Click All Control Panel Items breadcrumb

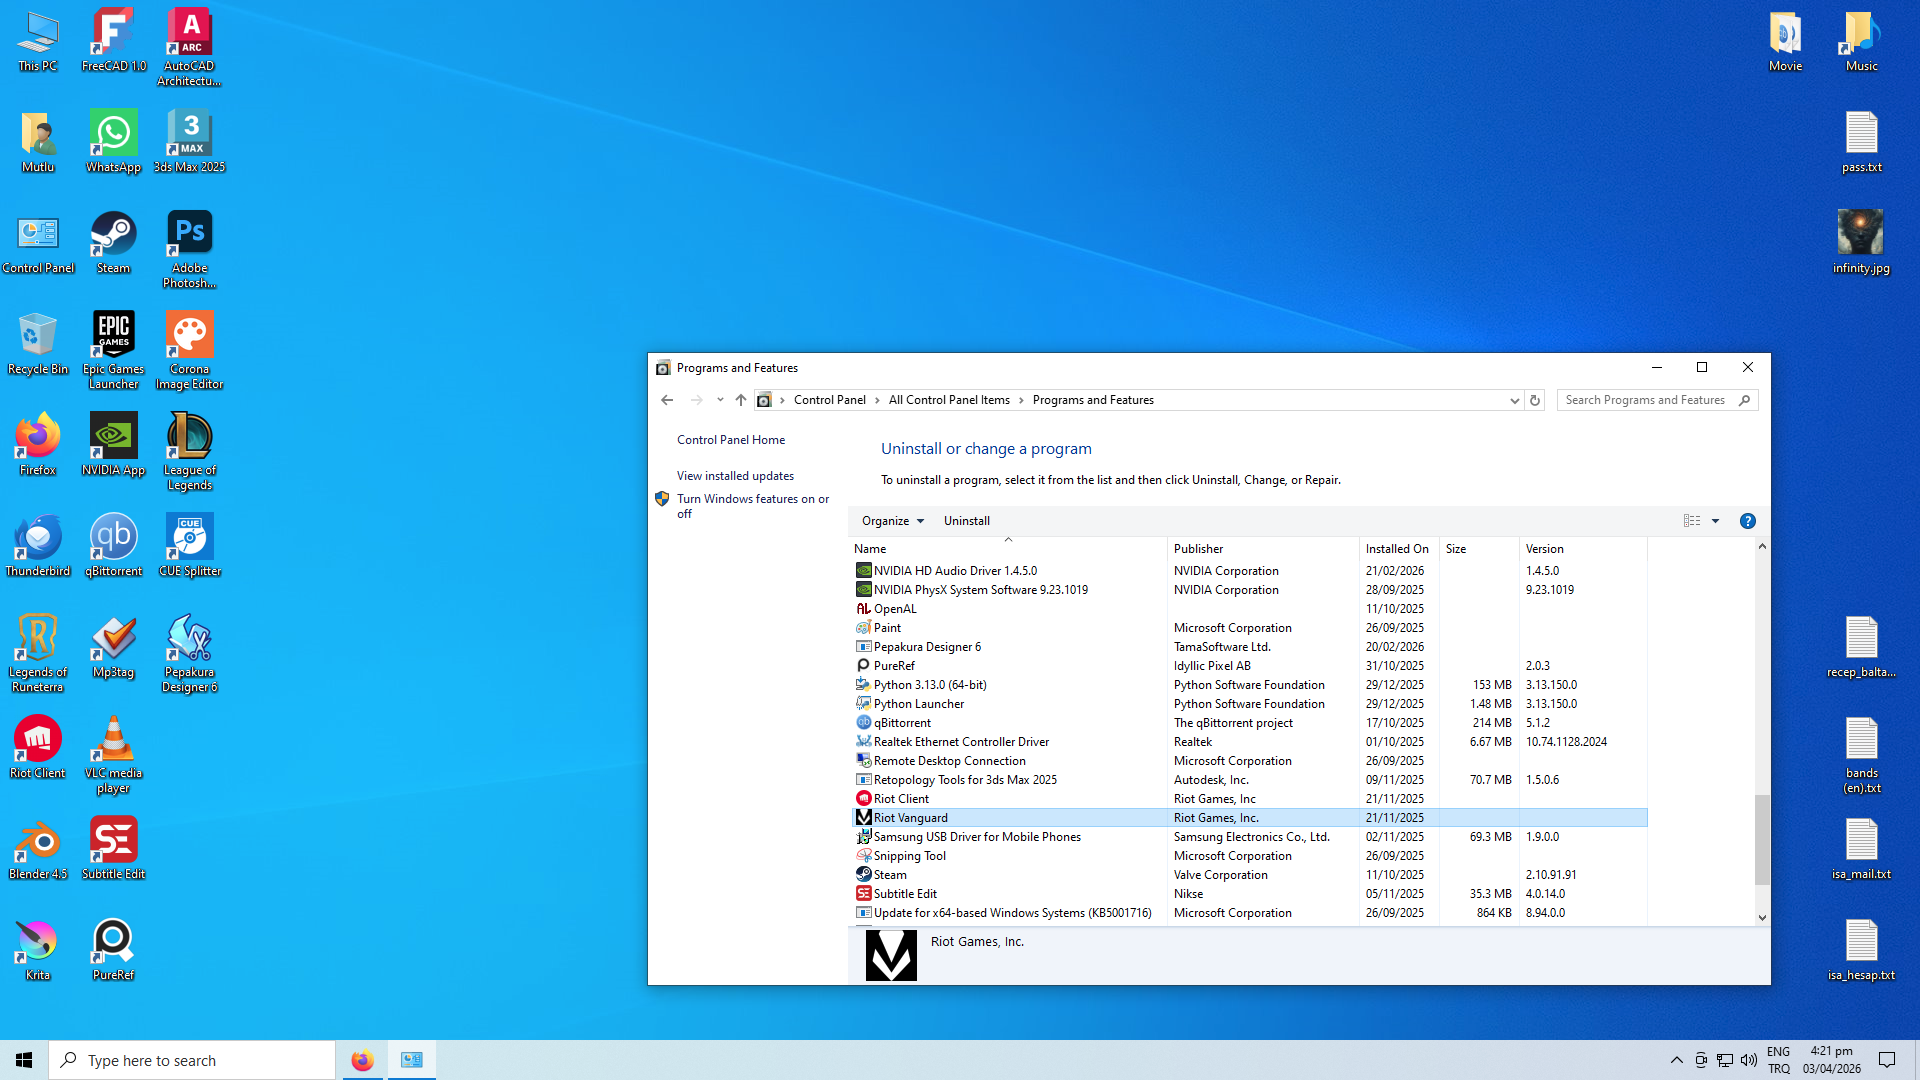[949, 400]
